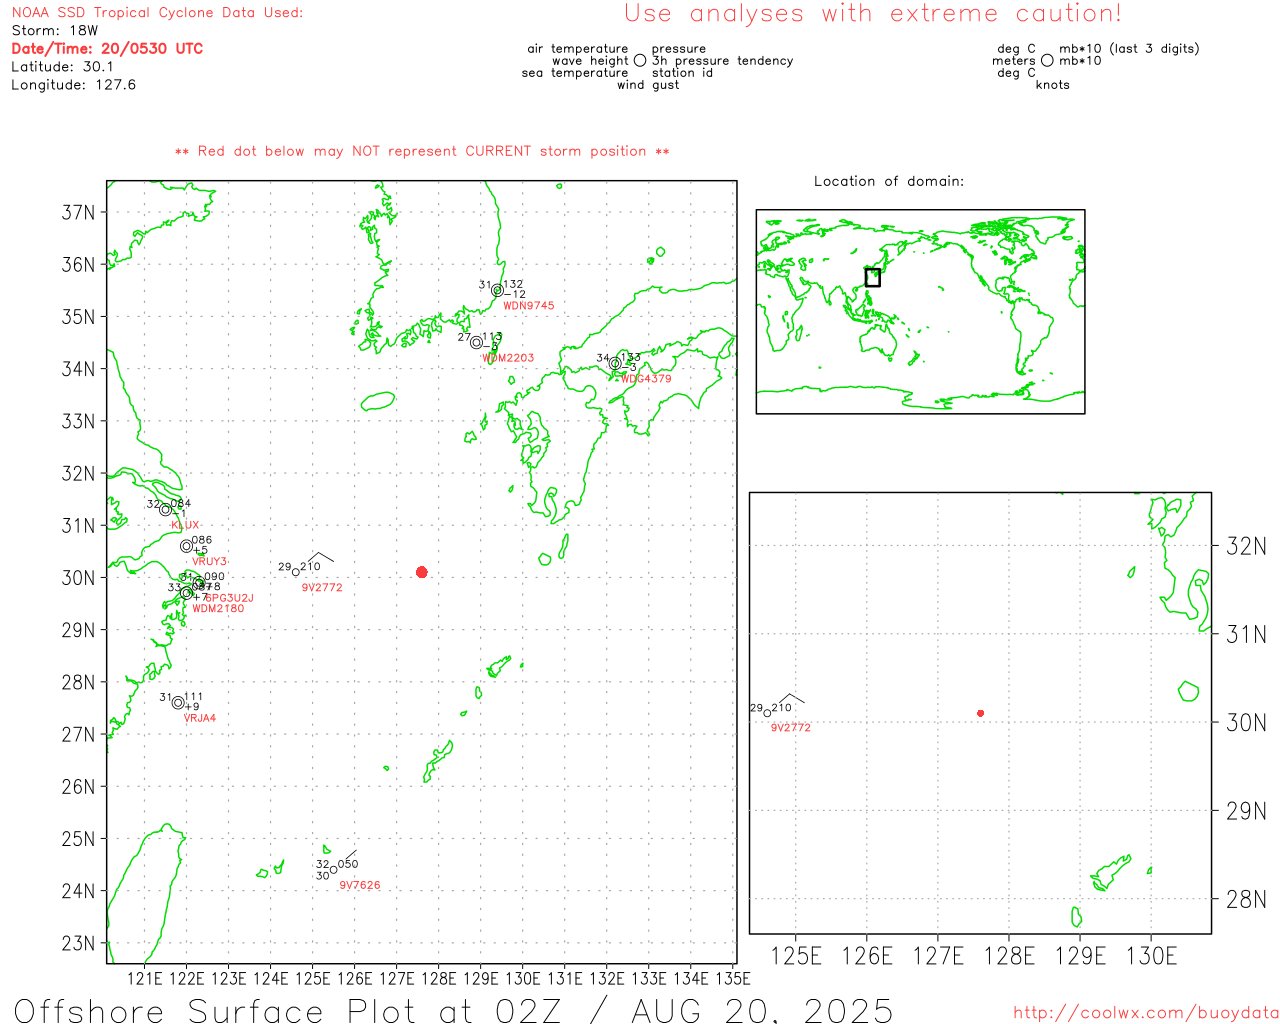The image size is (1280, 1024).
Task: Click the 23N latitude axis label
Action: (78, 943)
